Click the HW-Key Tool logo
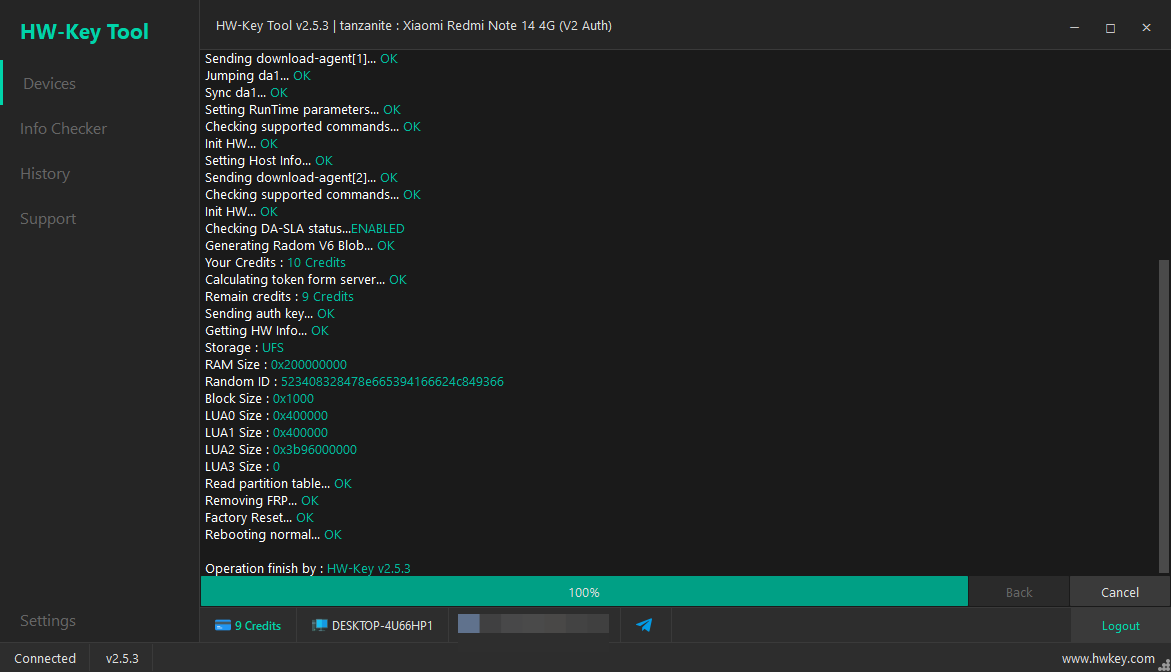This screenshot has width=1171, height=672. click(84, 32)
